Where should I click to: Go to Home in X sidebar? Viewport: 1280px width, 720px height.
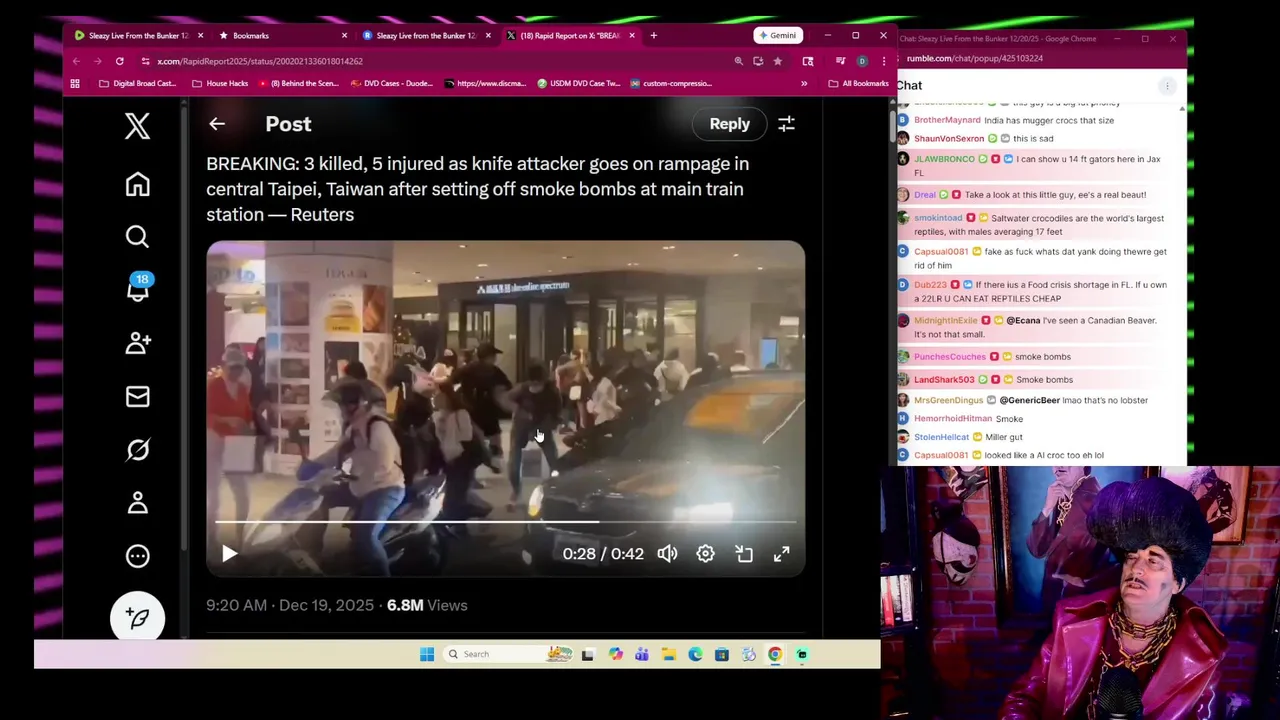click(x=137, y=184)
